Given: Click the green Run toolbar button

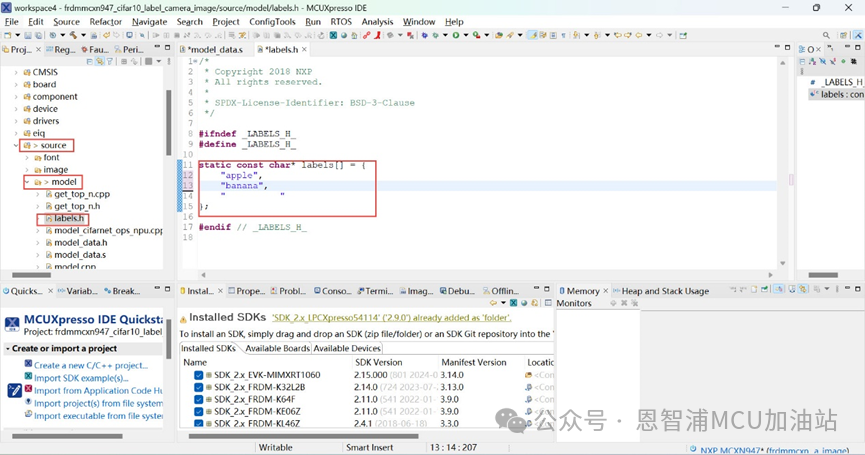Looking at the screenshot, I should click(455, 35).
